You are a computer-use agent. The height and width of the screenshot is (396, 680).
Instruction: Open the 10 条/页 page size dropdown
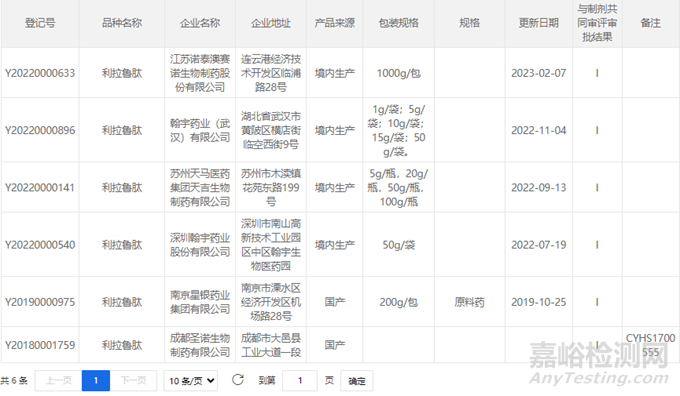(190, 381)
